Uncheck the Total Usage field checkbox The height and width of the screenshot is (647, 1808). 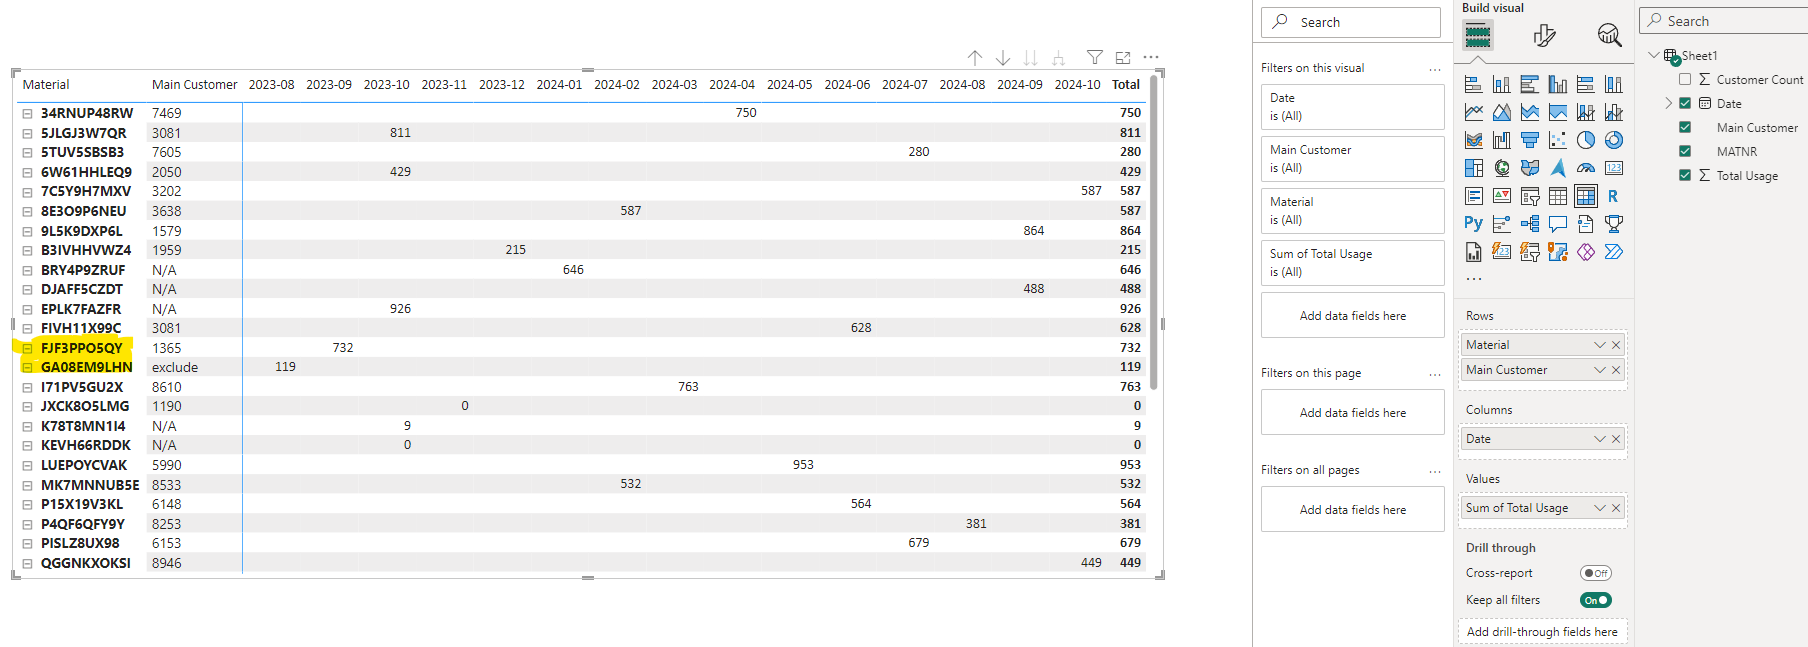click(x=1685, y=175)
